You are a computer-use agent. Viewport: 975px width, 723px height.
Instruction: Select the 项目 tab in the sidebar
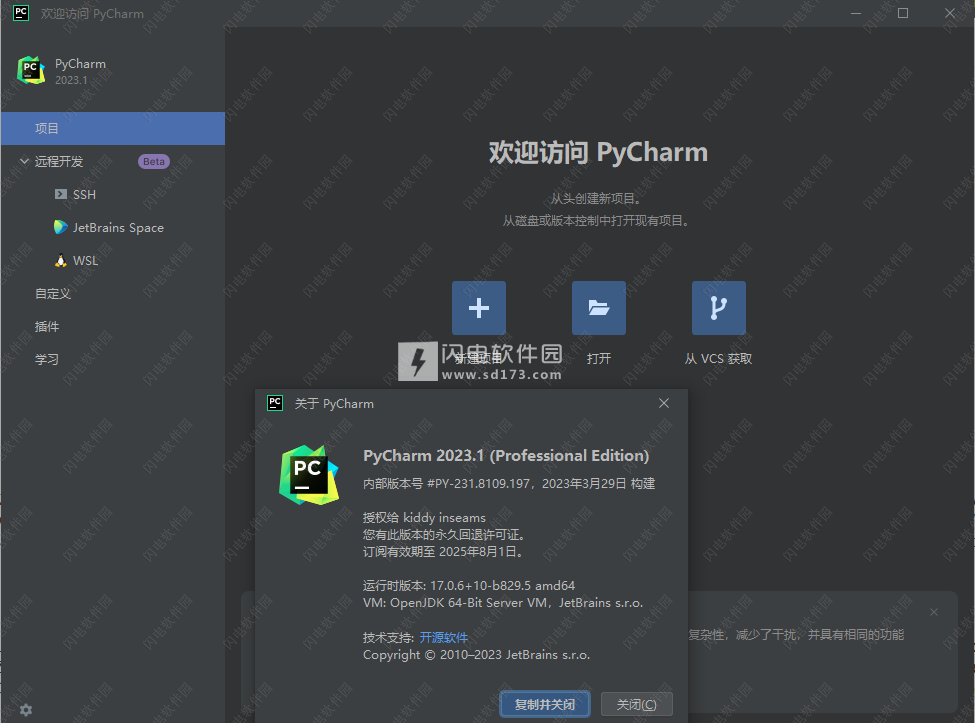(113, 128)
